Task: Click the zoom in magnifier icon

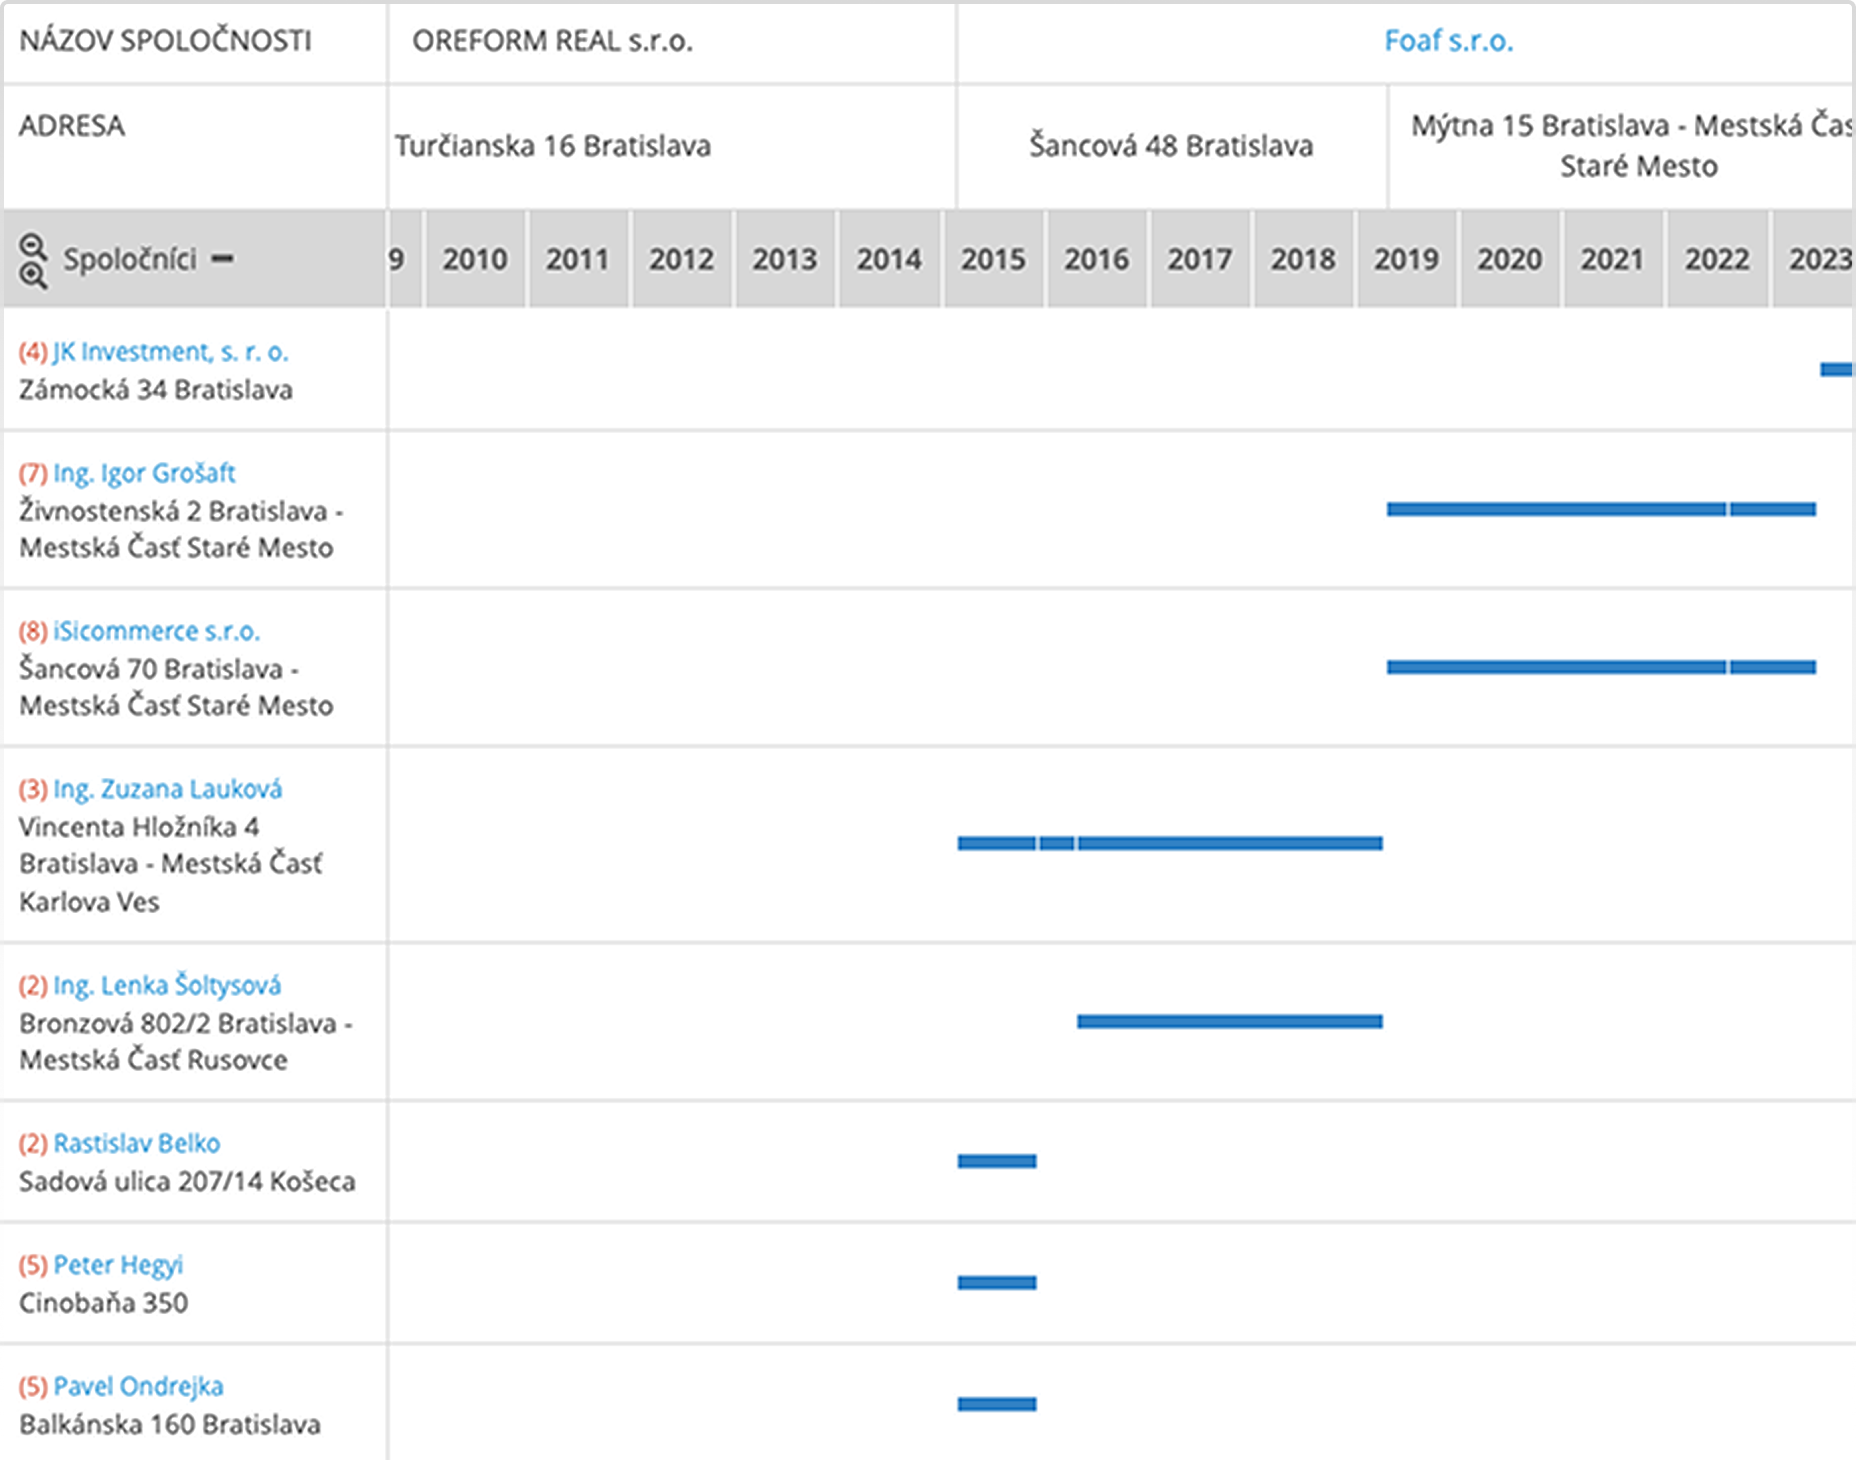Action: pos(32,275)
